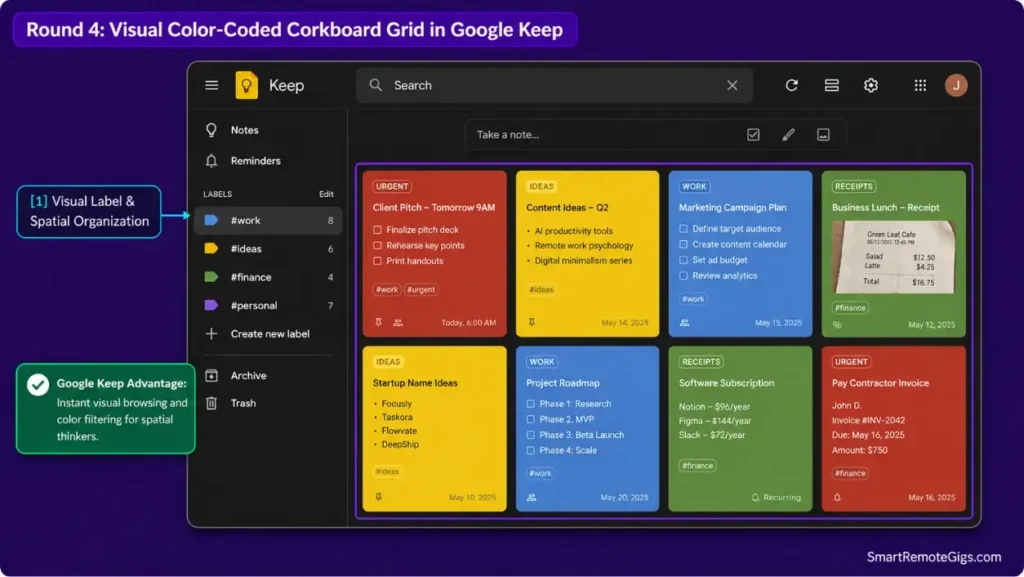Image resolution: width=1024 pixels, height=577 pixels.
Task: Pin icon on Startup Name Ideas note
Action: click(x=378, y=497)
